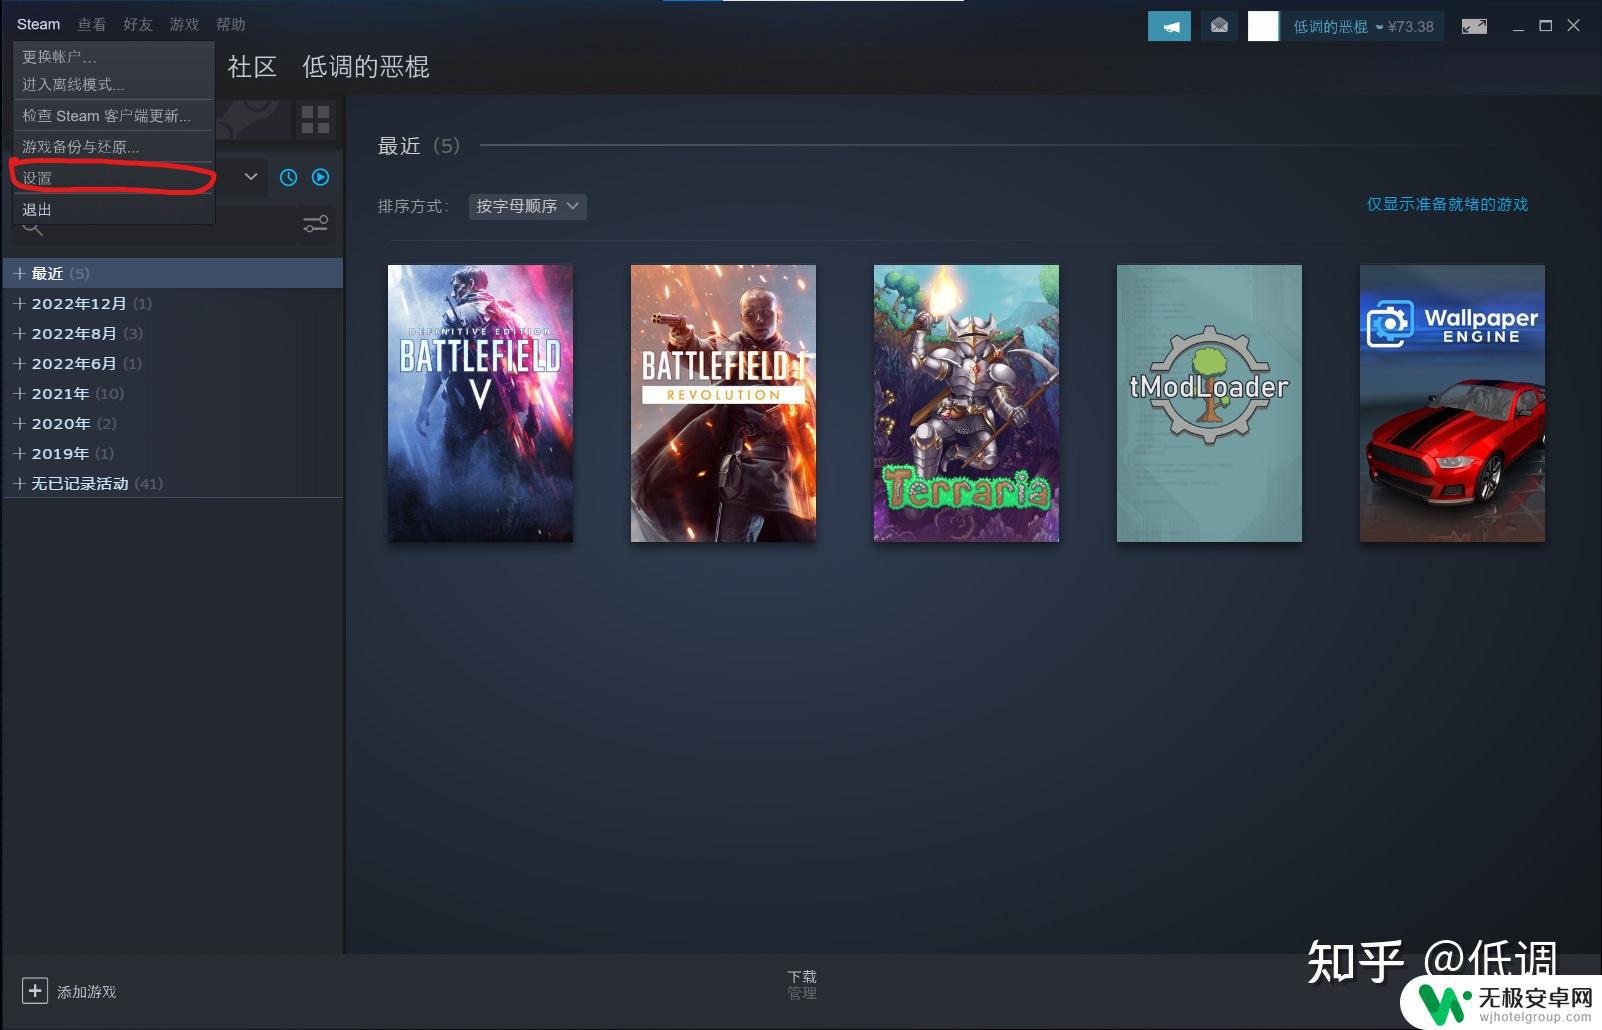This screenshot has width=1602, height=1030.
Task: Click the user avatar thumbnail
Action: [1263, 26]
